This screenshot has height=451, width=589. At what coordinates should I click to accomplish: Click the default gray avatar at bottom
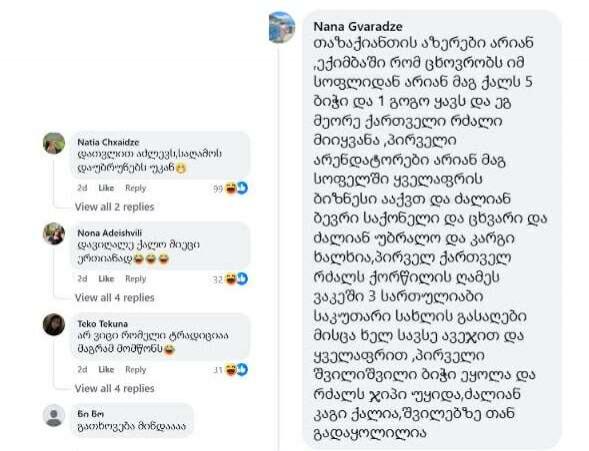[54, 415]
